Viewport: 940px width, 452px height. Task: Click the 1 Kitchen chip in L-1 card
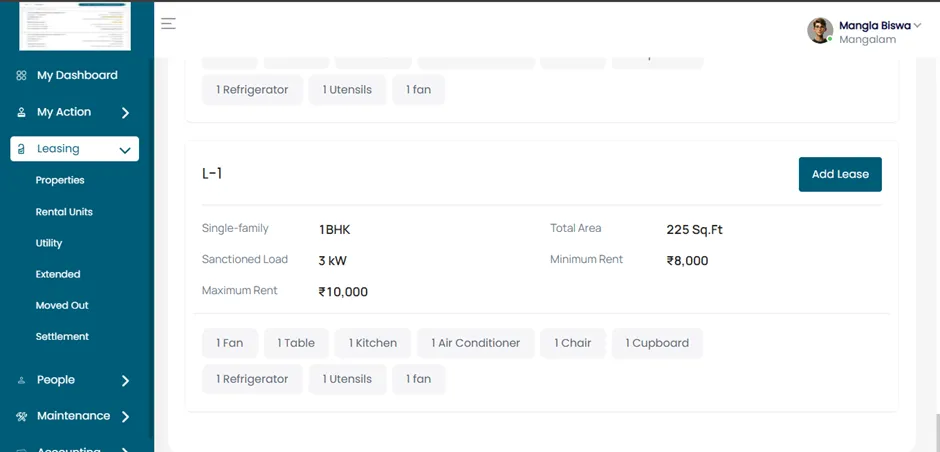pos(373,343)
